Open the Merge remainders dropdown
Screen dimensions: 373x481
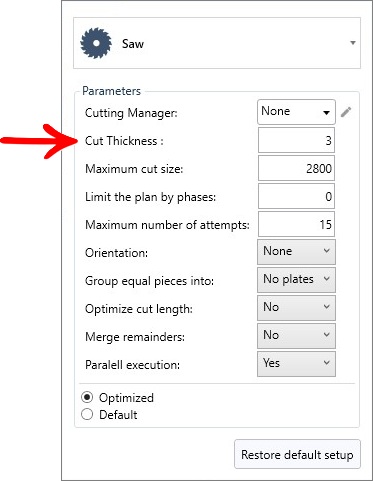click(x=296, y=336)
